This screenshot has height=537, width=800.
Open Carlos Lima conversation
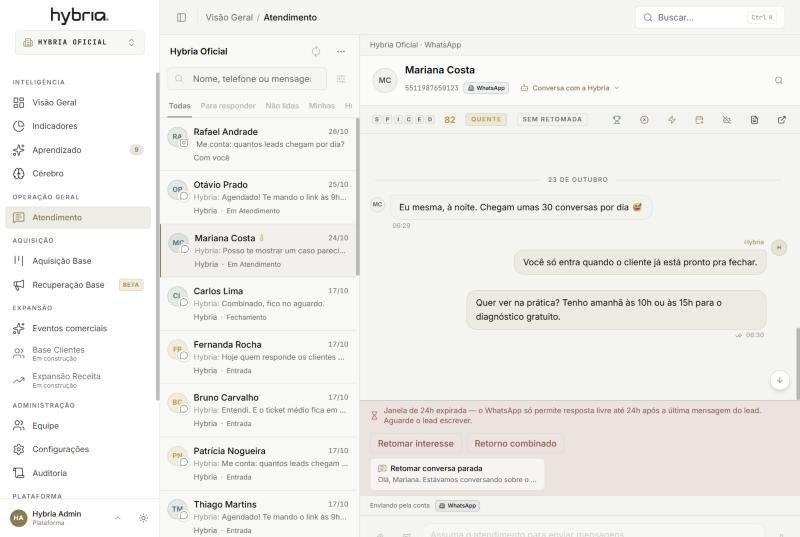258,303
